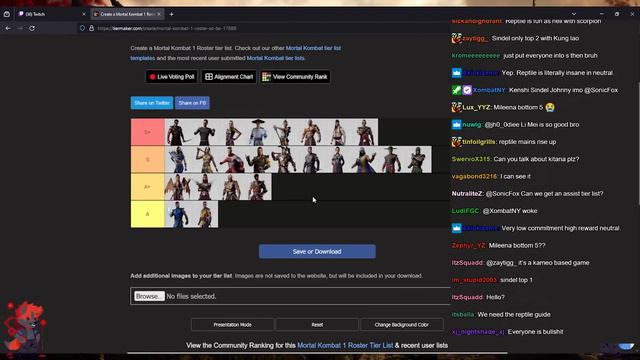Click zaytigg_ username in chat
This screenshot has width=640, height=360.
pos(475,38)
